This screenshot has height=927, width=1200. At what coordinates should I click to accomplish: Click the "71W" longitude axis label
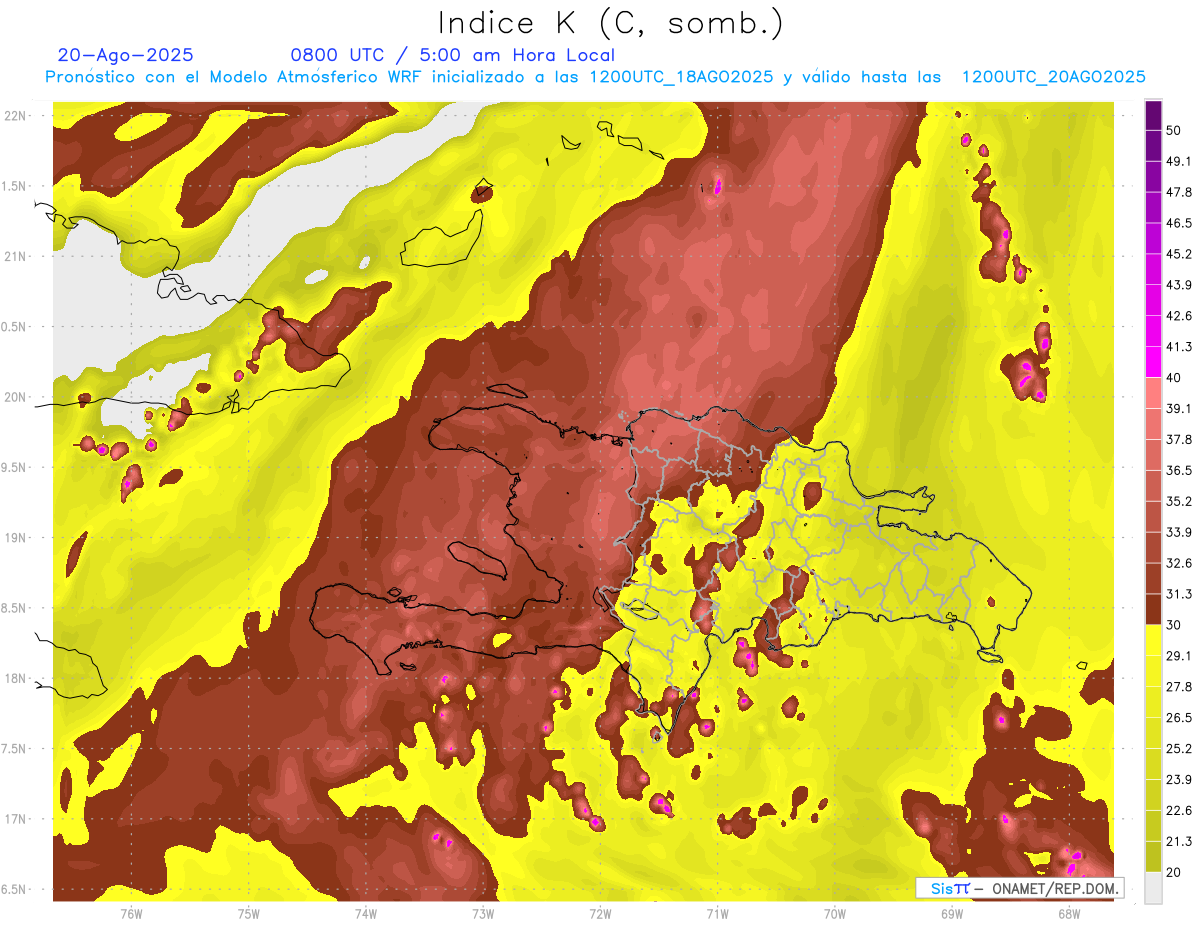coord(717,914)
